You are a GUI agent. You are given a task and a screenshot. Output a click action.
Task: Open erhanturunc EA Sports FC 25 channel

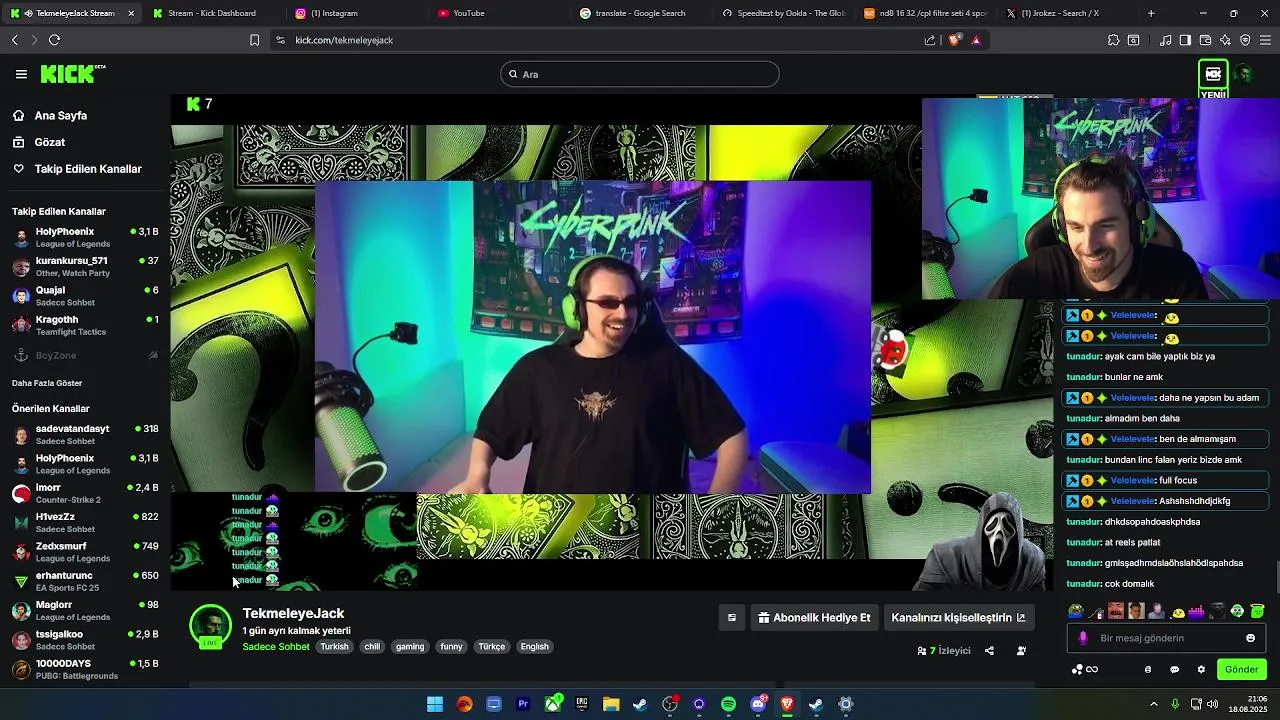coord(85,581)
